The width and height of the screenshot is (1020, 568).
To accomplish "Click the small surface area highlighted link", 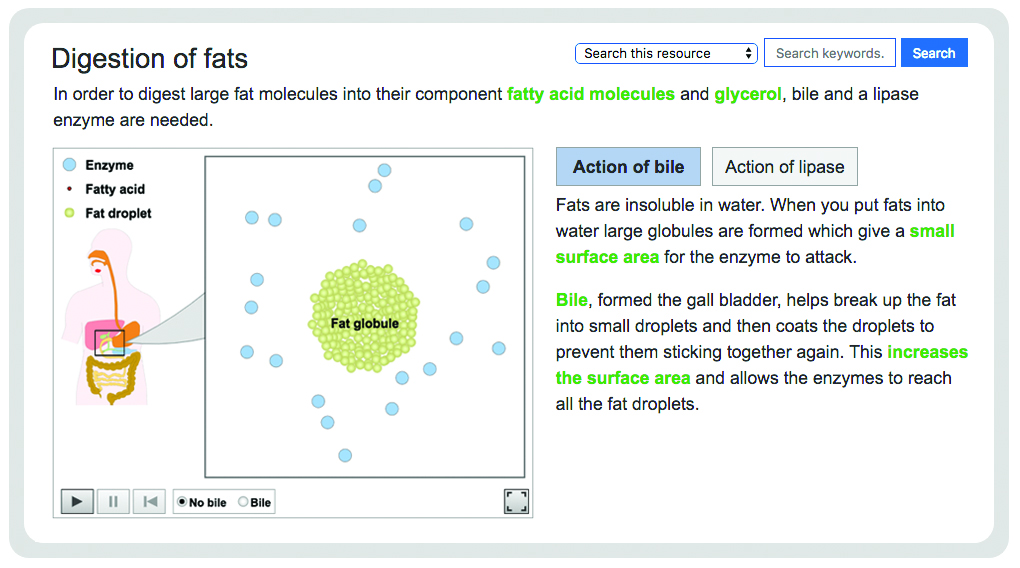I will [755, 244].
